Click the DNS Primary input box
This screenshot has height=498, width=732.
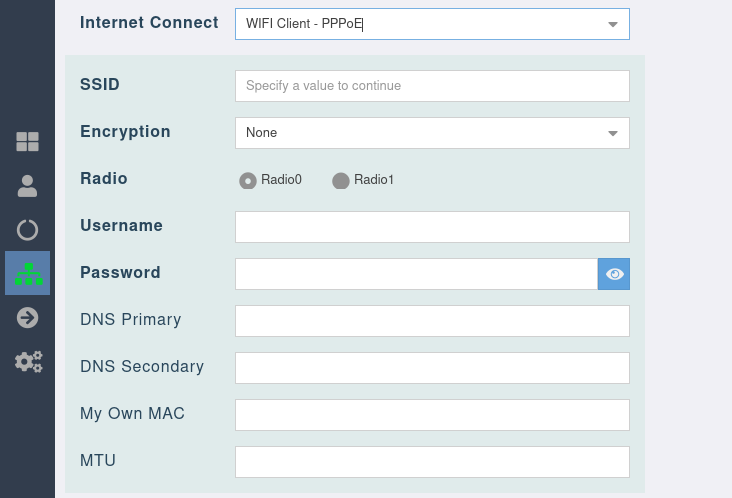432,321
